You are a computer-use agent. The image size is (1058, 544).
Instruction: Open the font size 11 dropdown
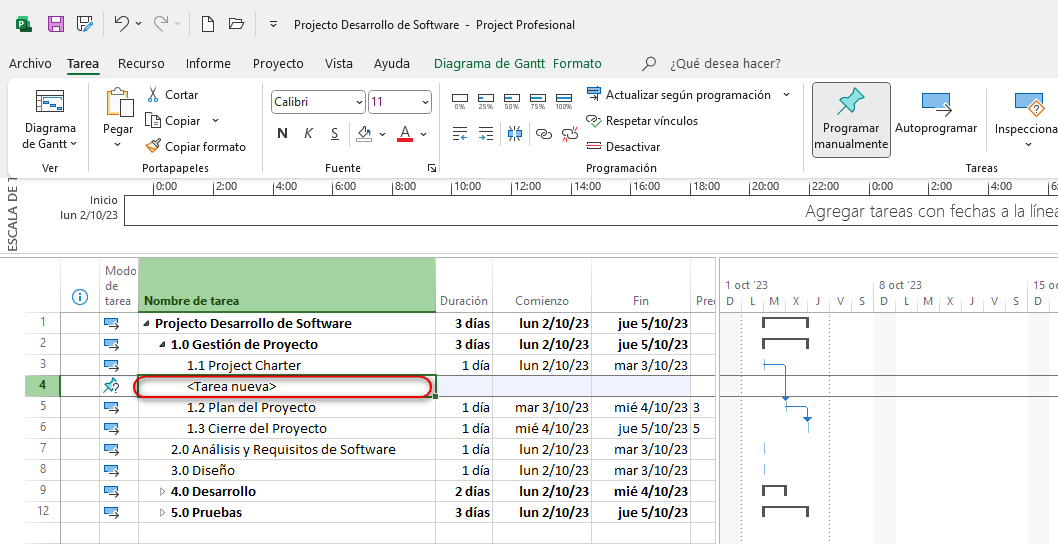click(424, 102)
